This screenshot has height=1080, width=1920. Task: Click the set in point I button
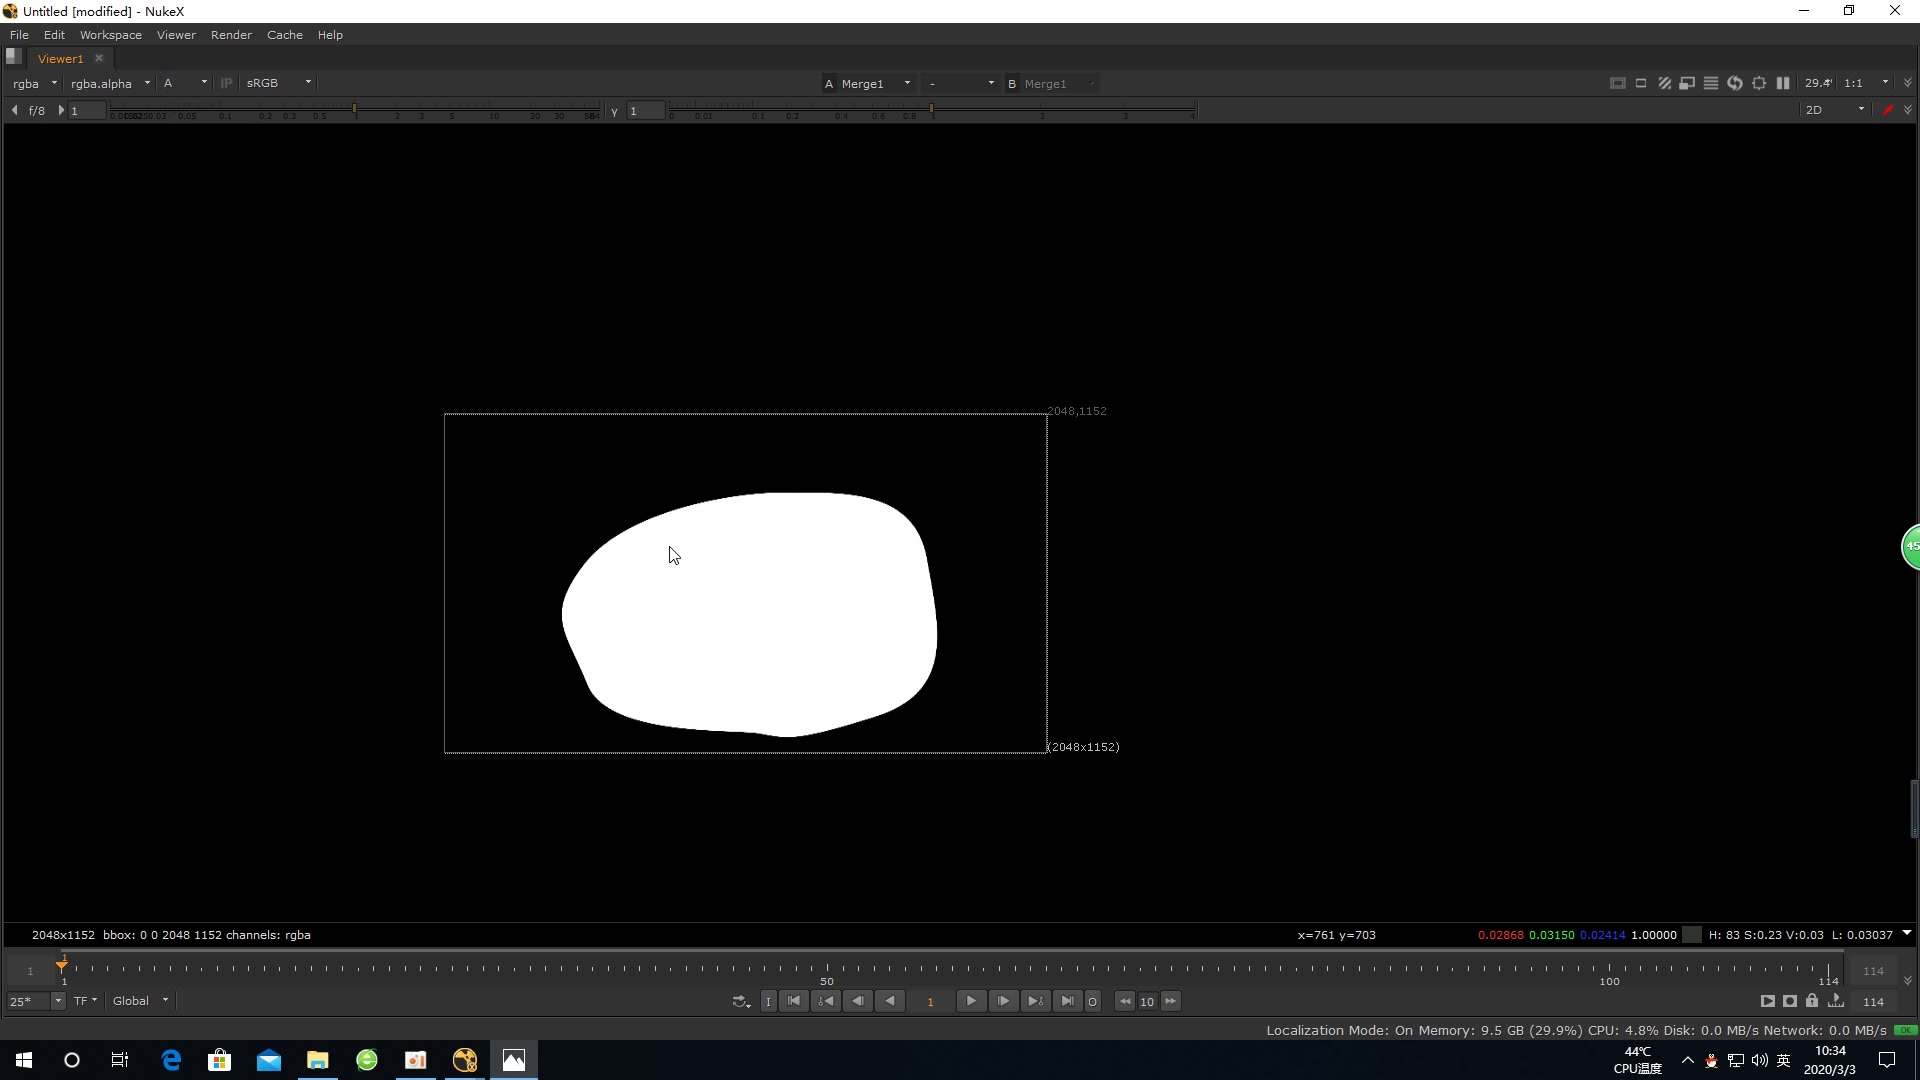coord(768,1001)
